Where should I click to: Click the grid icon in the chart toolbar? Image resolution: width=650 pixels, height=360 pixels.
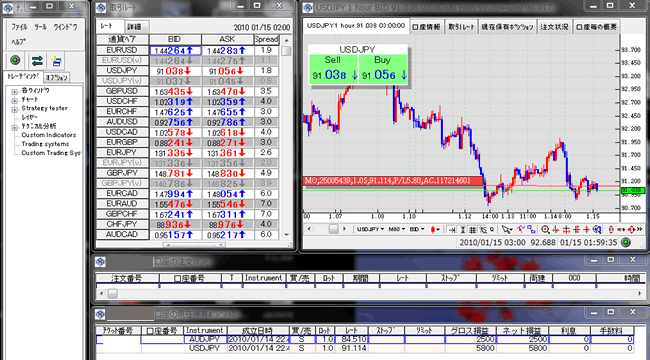(472, 230)
